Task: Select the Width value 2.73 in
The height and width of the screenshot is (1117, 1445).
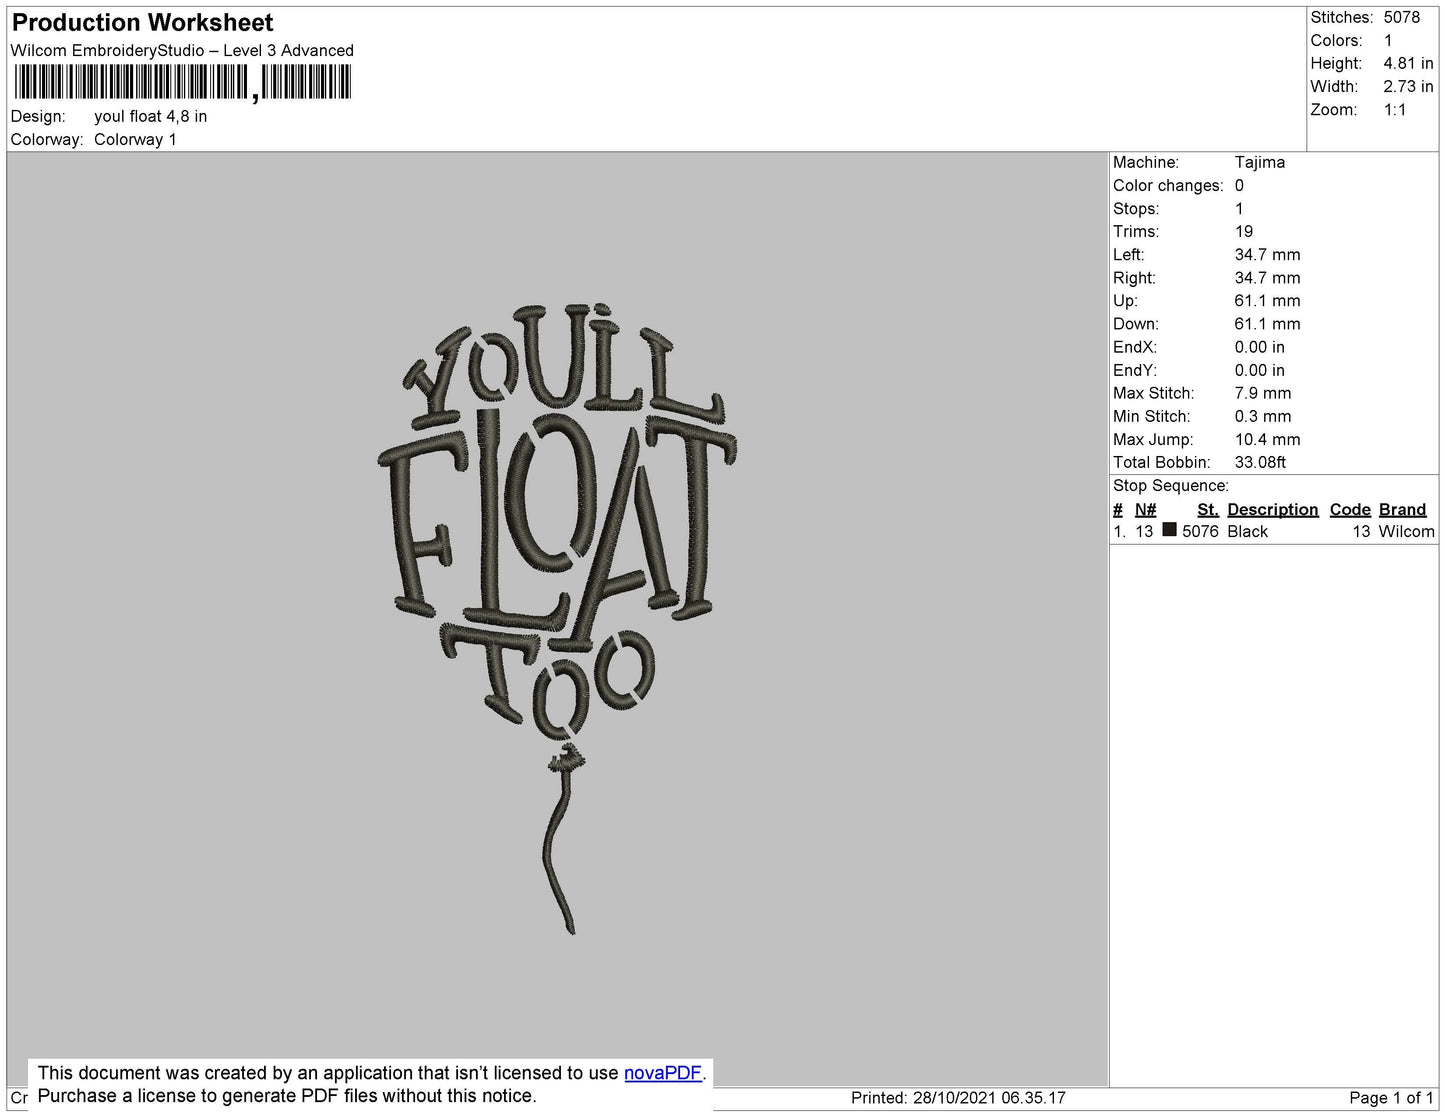Action: tap(1408, 86)
